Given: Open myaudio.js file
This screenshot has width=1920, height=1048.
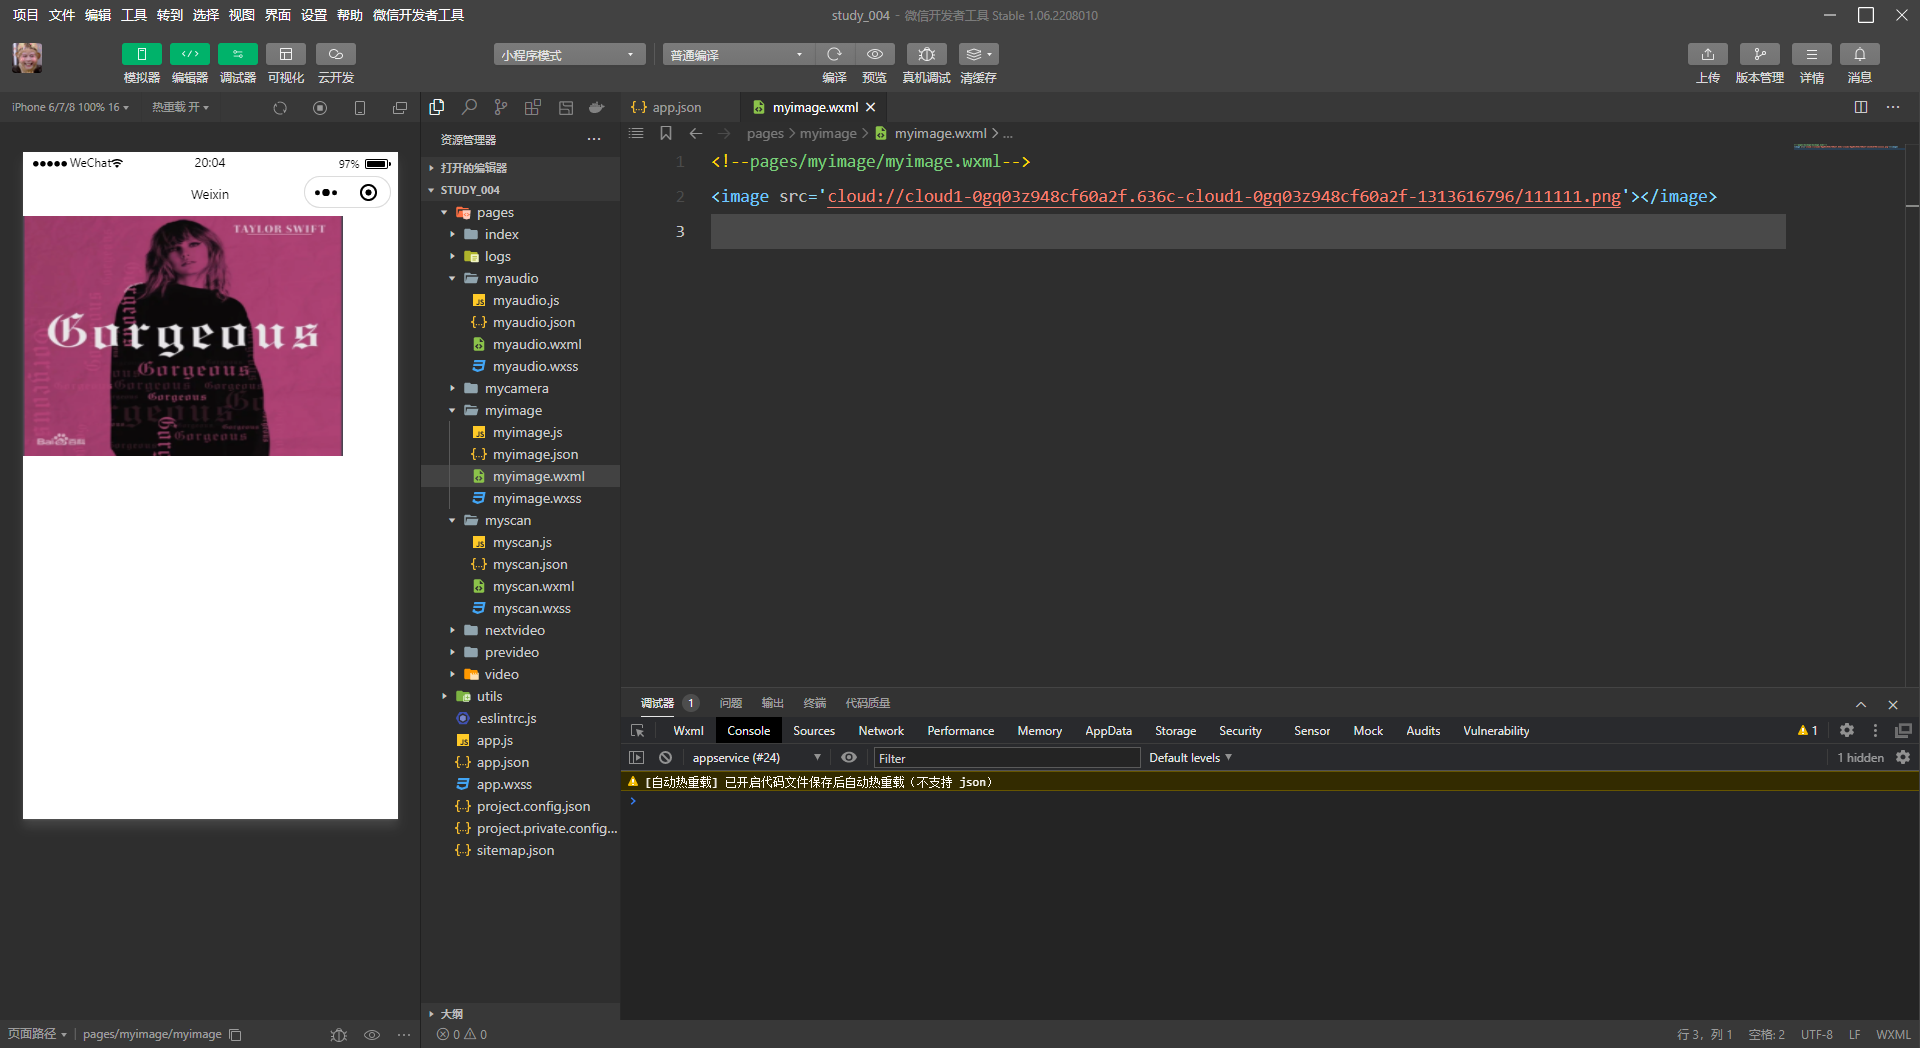Looking at the screenshot, I should [x=525, y=300].
